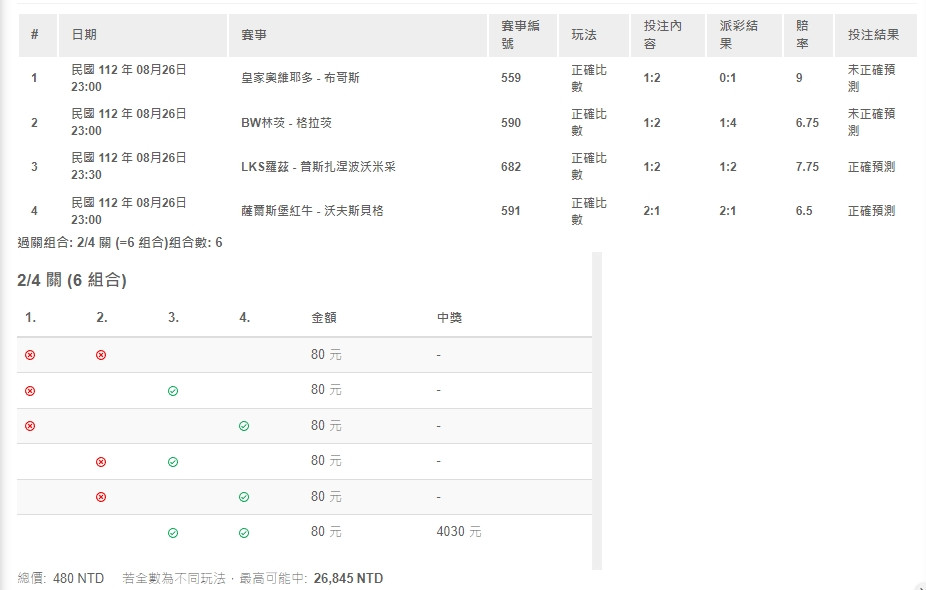Click column 4 green check in 4030 元 row

pyautogui.click(x=244, y=533)
